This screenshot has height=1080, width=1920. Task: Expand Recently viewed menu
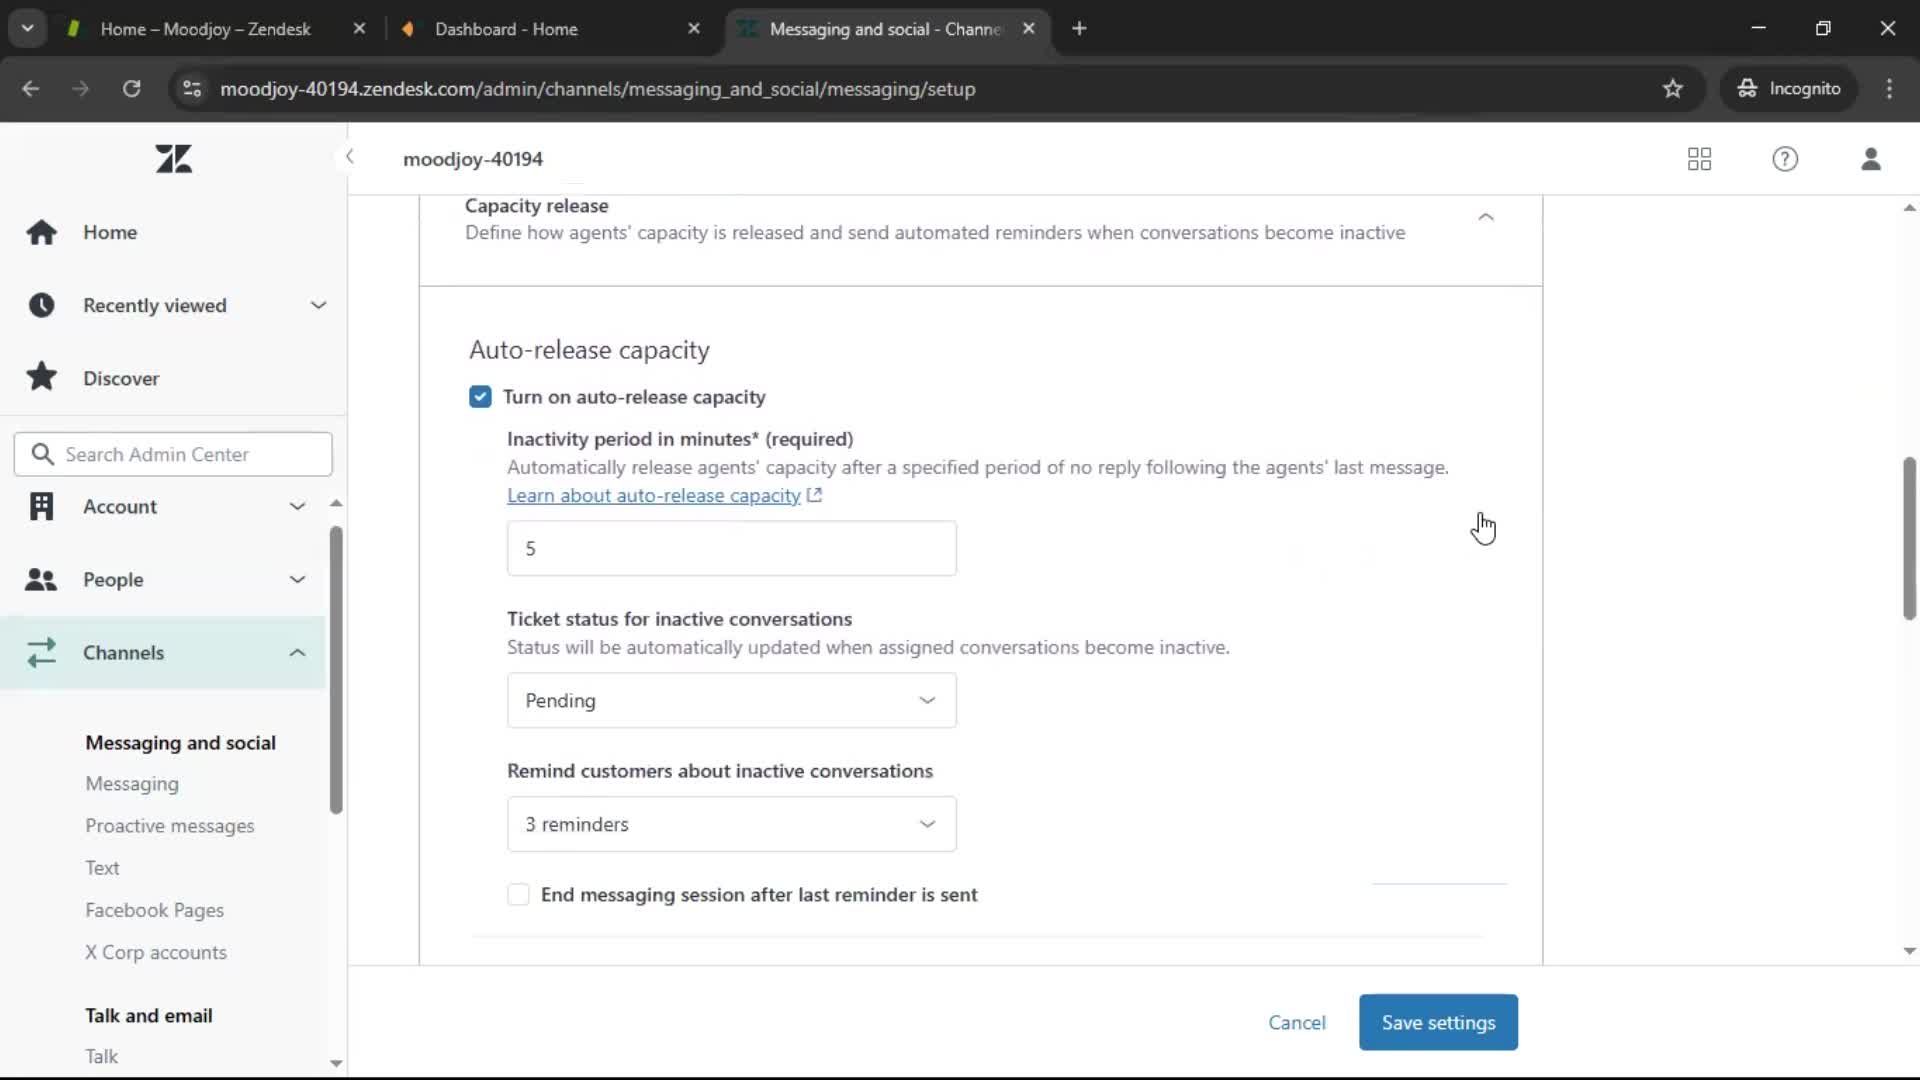click(318, 305)
